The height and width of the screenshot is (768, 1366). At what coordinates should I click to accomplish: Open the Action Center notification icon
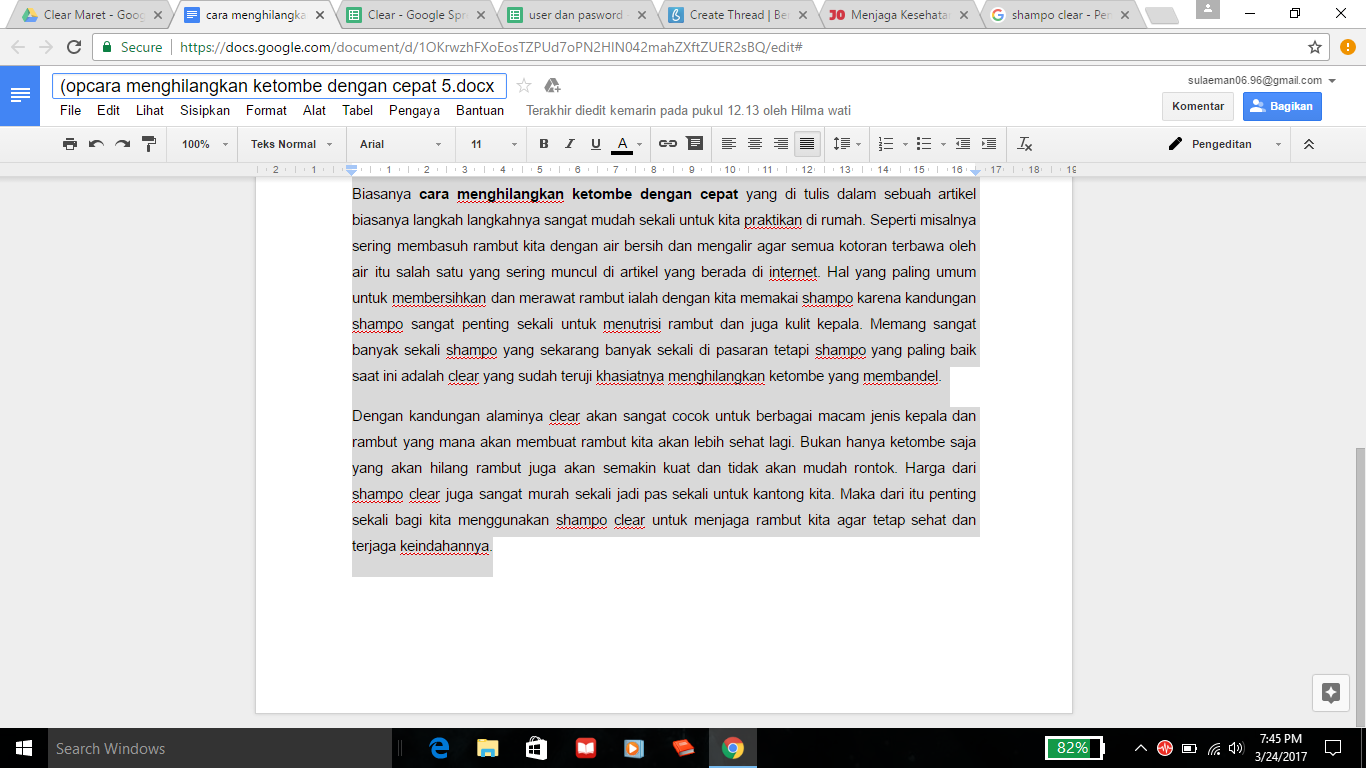point(1332,748)
